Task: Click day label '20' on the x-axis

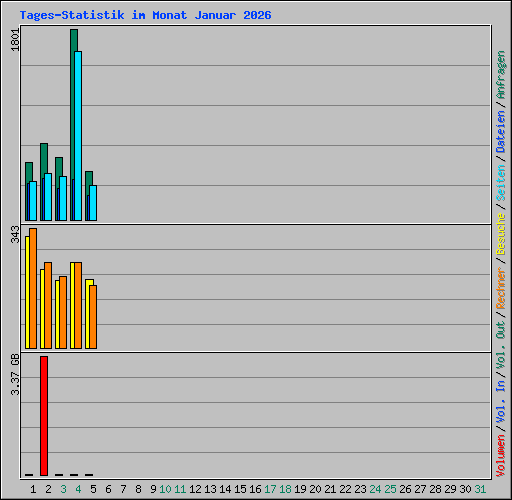Action: coord(315,489)
